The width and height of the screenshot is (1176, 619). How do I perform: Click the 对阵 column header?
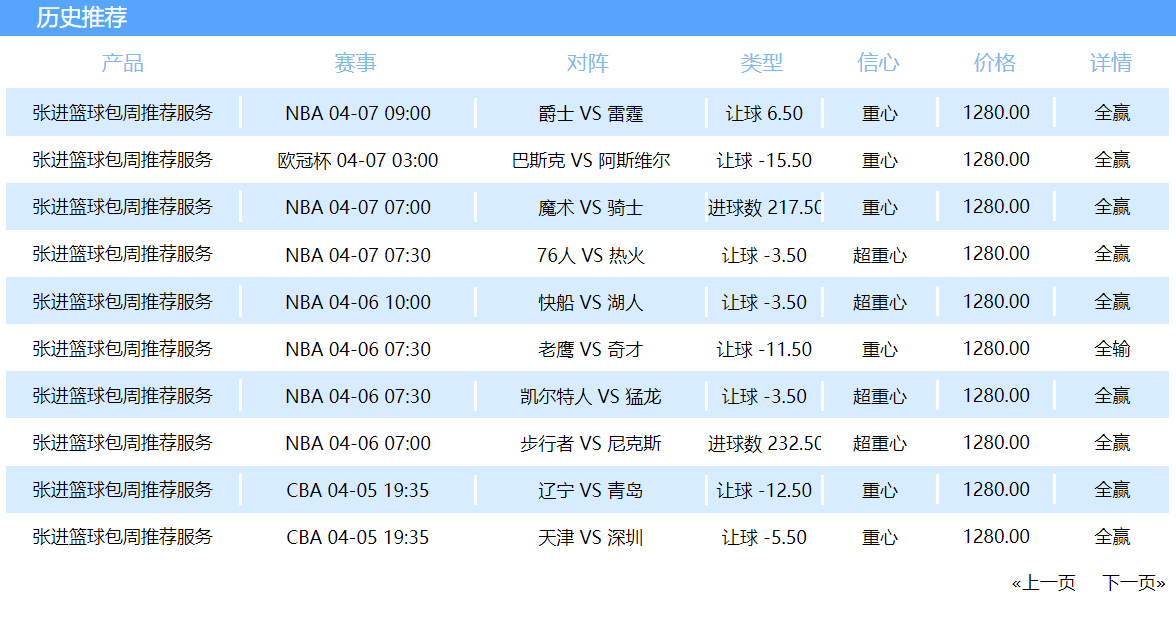(588, 63)
